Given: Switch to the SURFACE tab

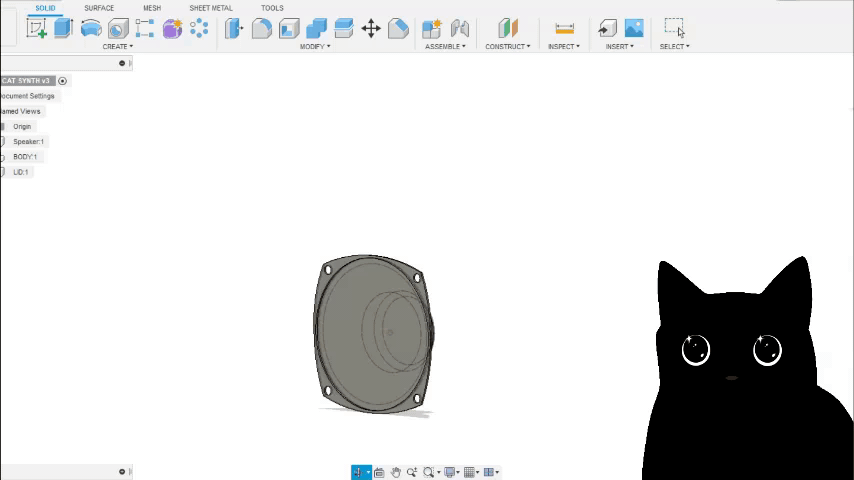Looking at the screenshot, I should click(x=99, y=8).
